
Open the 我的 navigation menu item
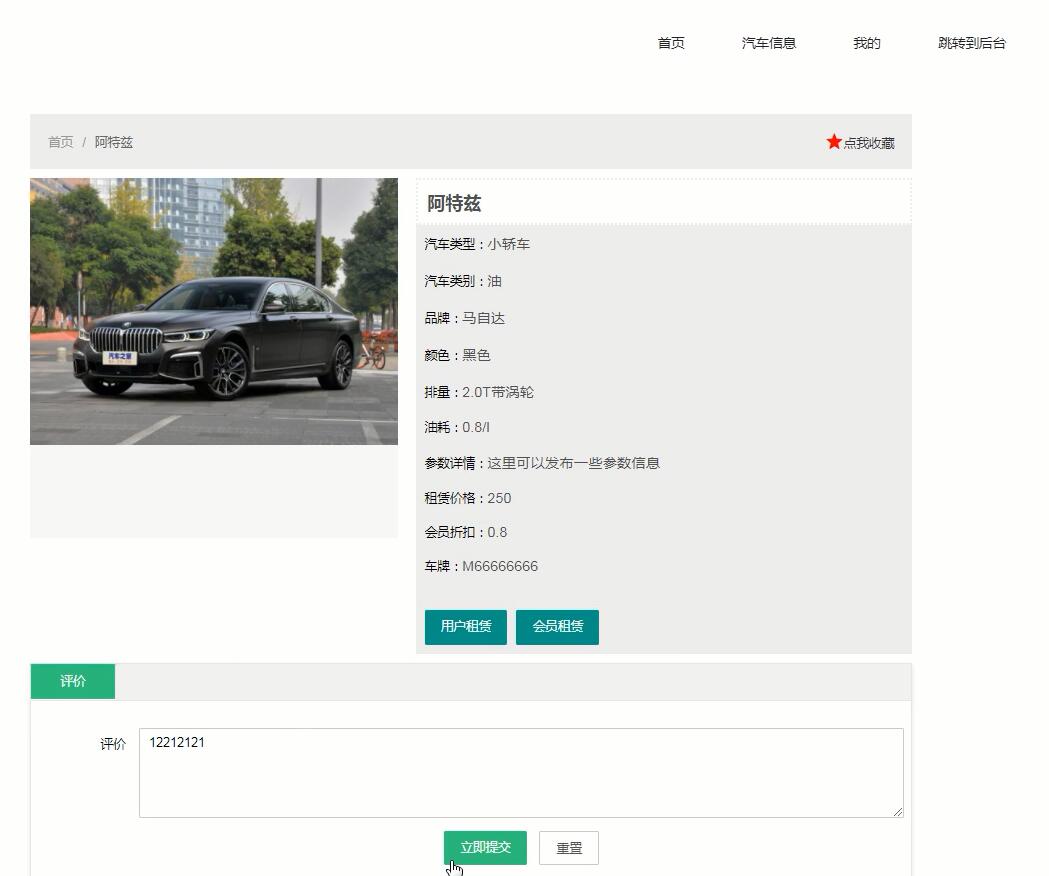point(866,43)
